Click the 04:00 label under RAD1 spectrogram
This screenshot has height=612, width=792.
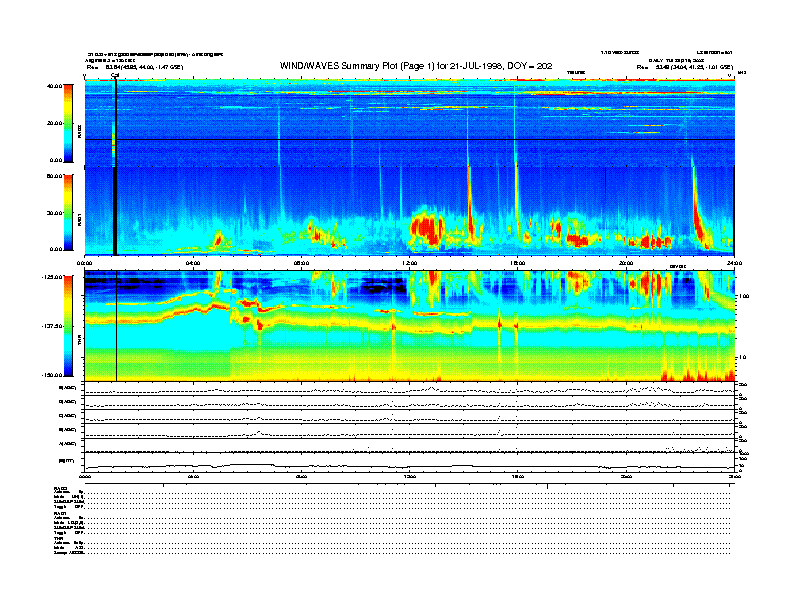coord(193,263)
